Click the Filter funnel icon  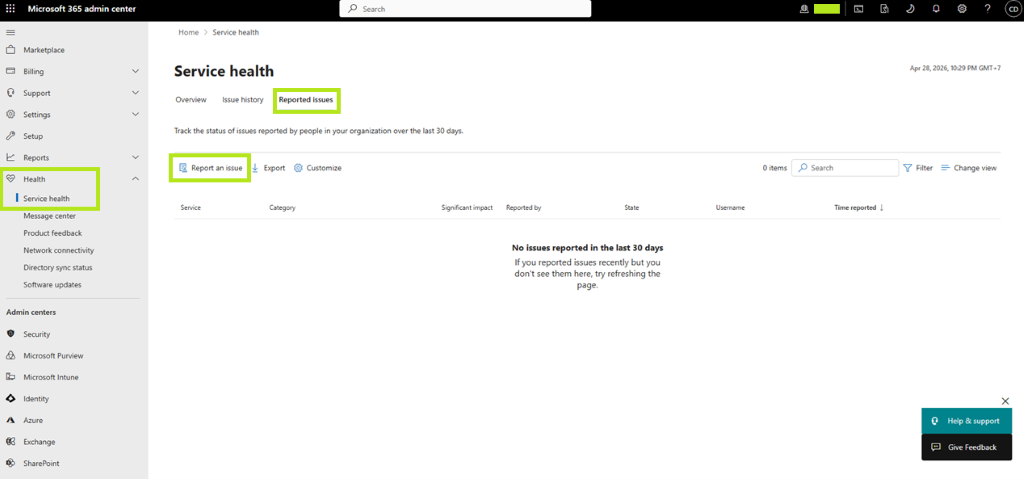tap(907, 168)
